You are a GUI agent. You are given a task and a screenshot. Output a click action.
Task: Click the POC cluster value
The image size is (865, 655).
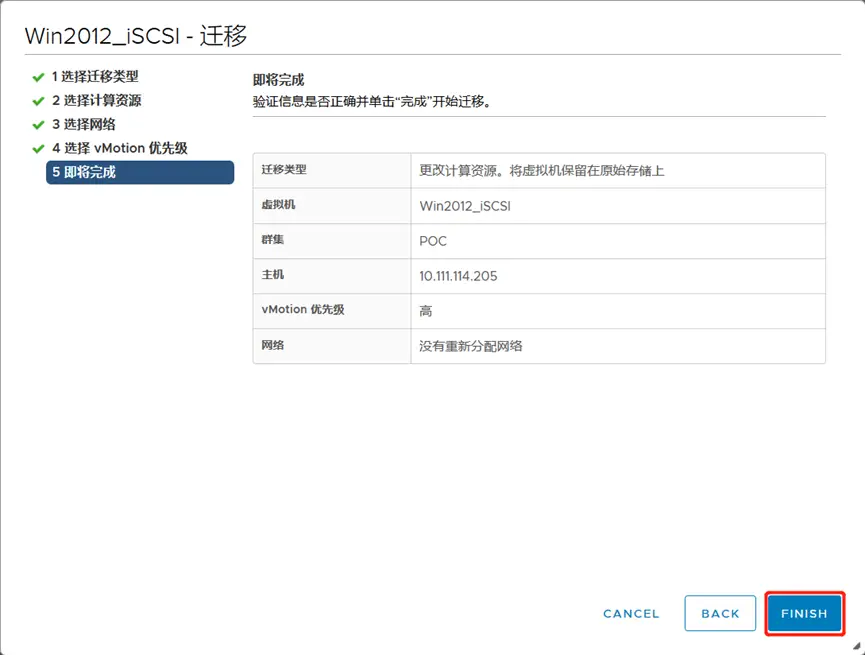(433, 241)
